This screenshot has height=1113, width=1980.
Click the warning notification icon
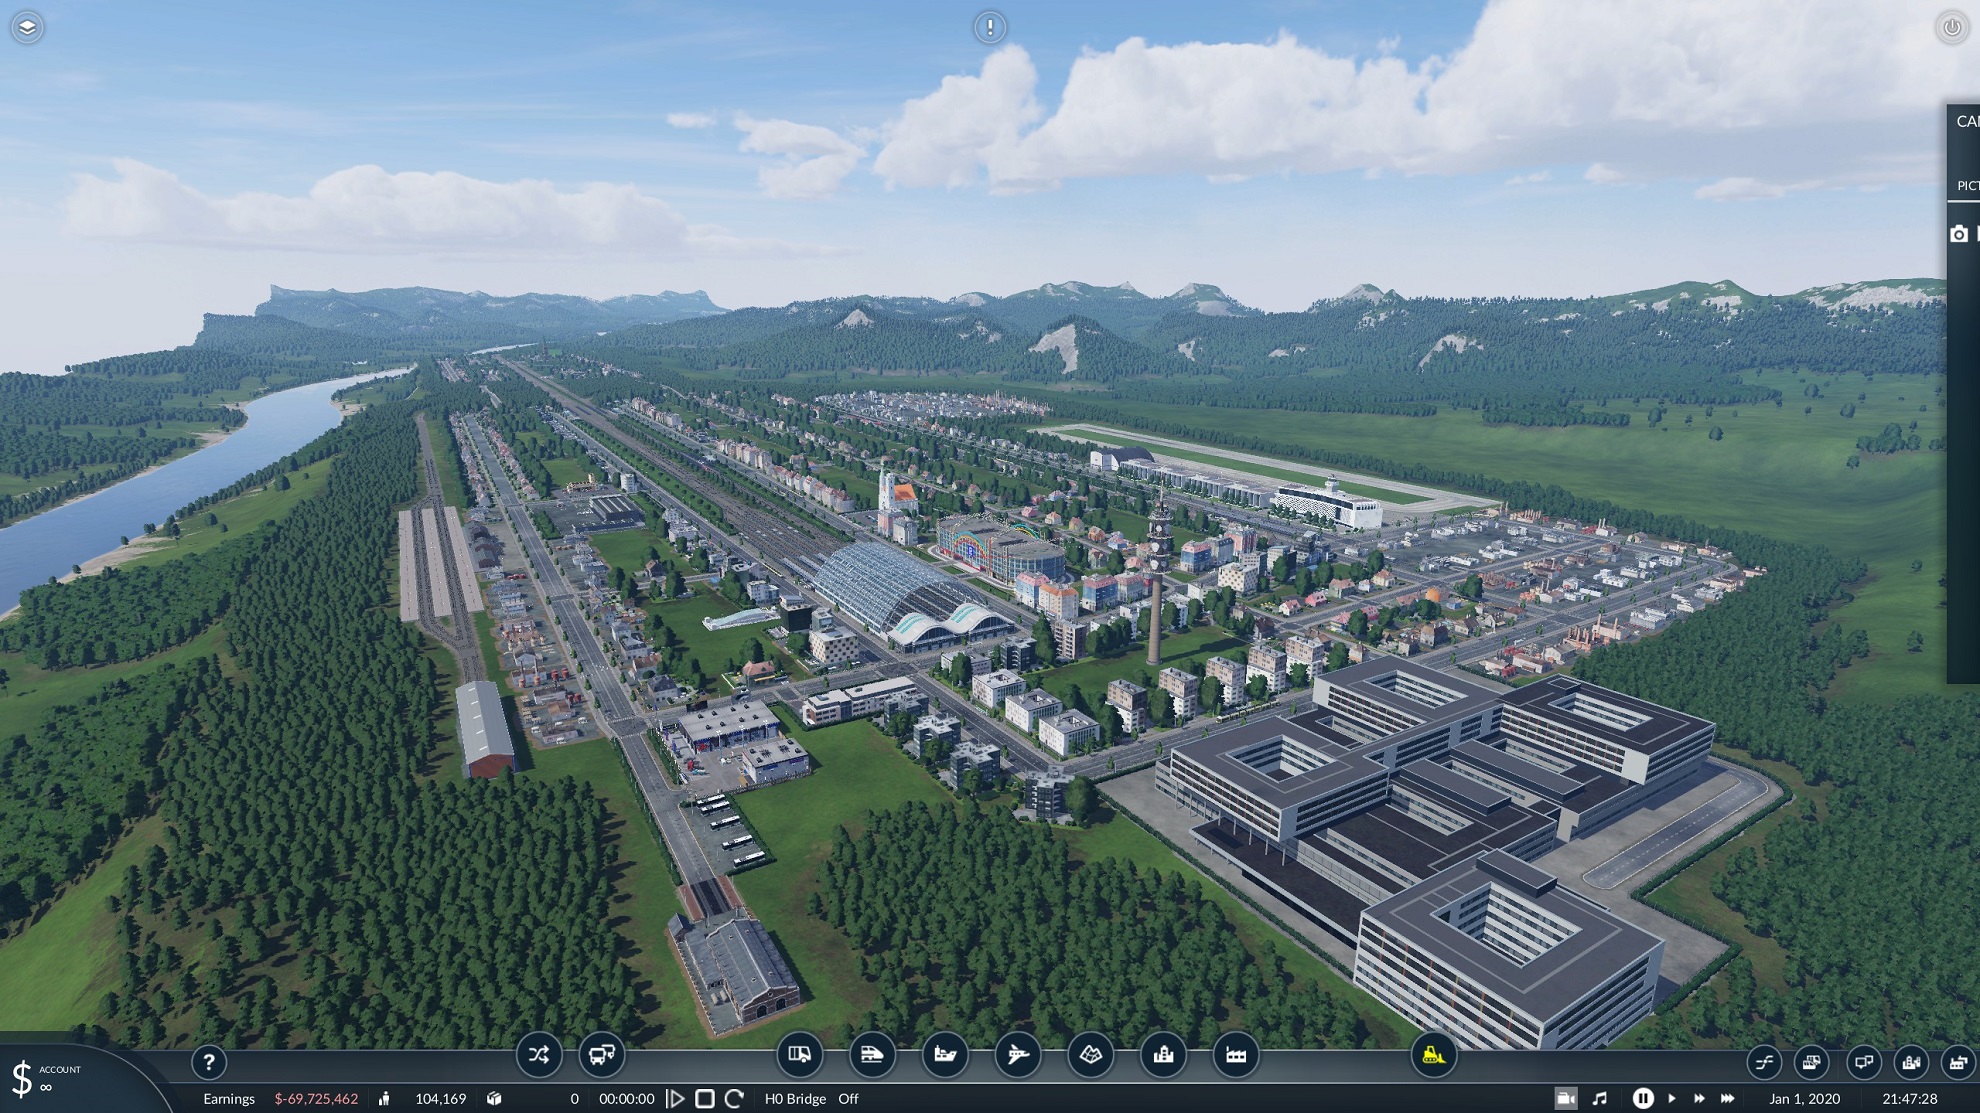click(x=990, y=27)
